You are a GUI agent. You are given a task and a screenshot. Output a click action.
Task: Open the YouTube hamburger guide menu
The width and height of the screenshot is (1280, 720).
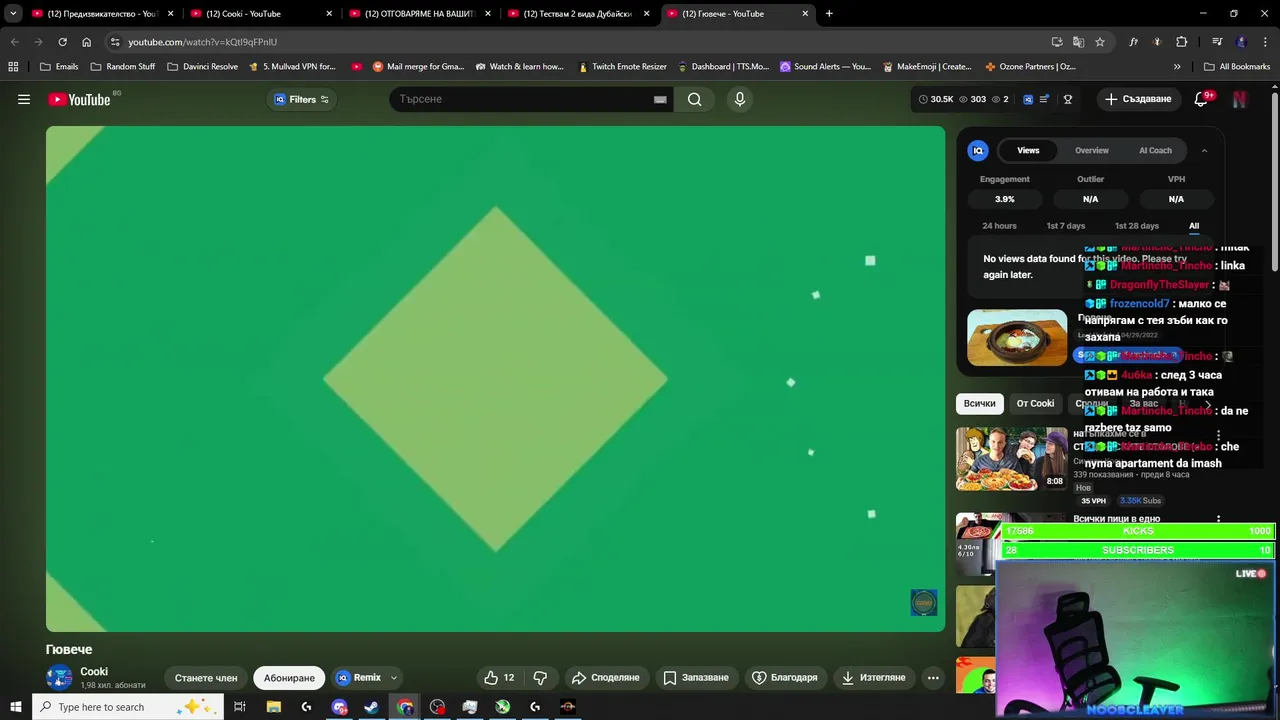point(24,99)
